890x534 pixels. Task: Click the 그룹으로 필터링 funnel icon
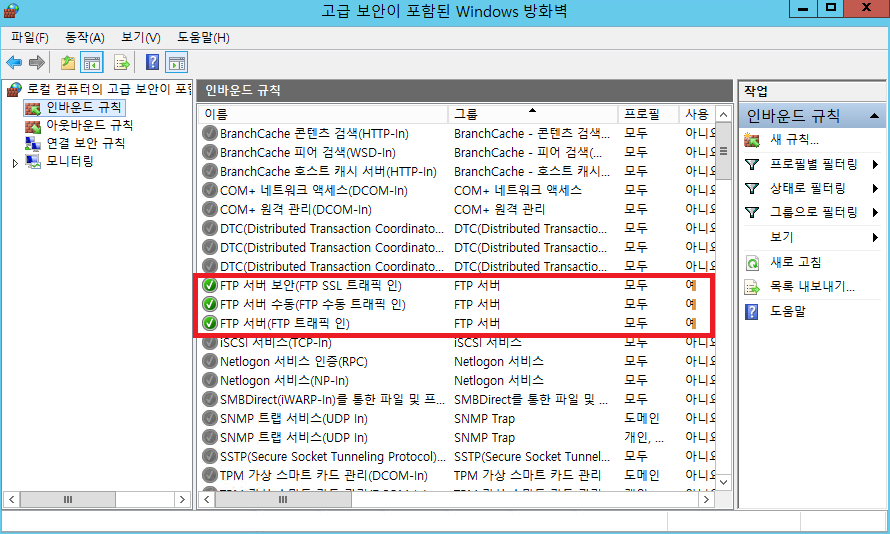(752, 212)
